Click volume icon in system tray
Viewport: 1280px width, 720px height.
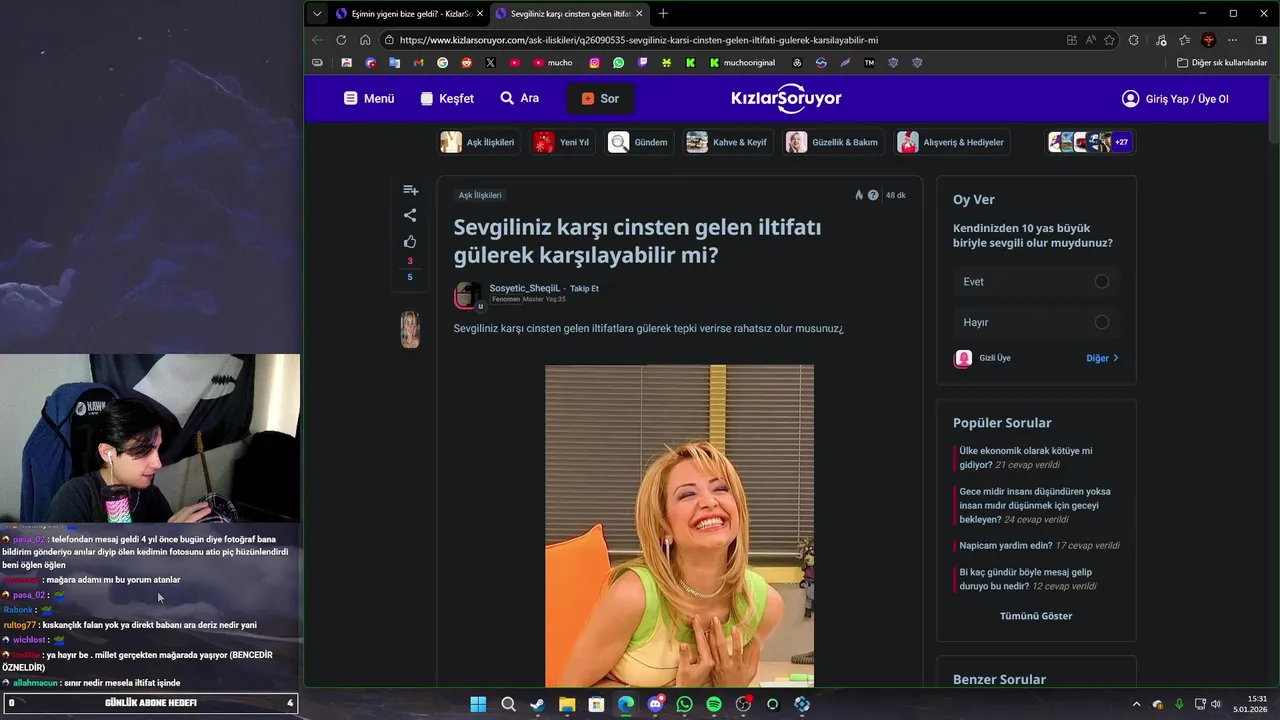click(1216, 704)
